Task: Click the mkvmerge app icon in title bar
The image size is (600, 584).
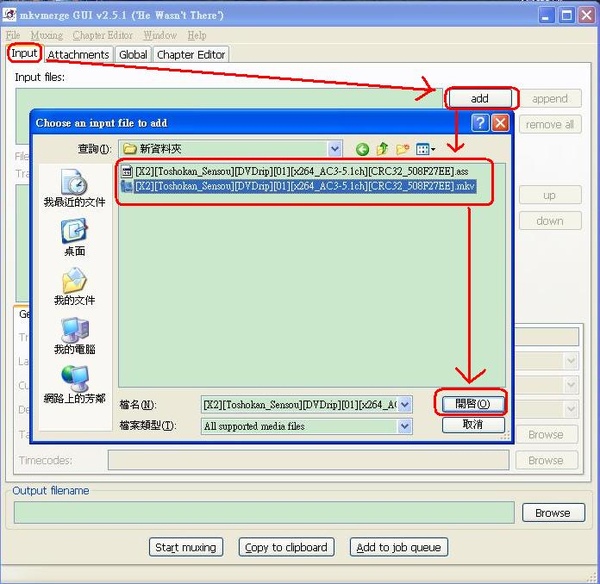Action: [x=9, y=15]
